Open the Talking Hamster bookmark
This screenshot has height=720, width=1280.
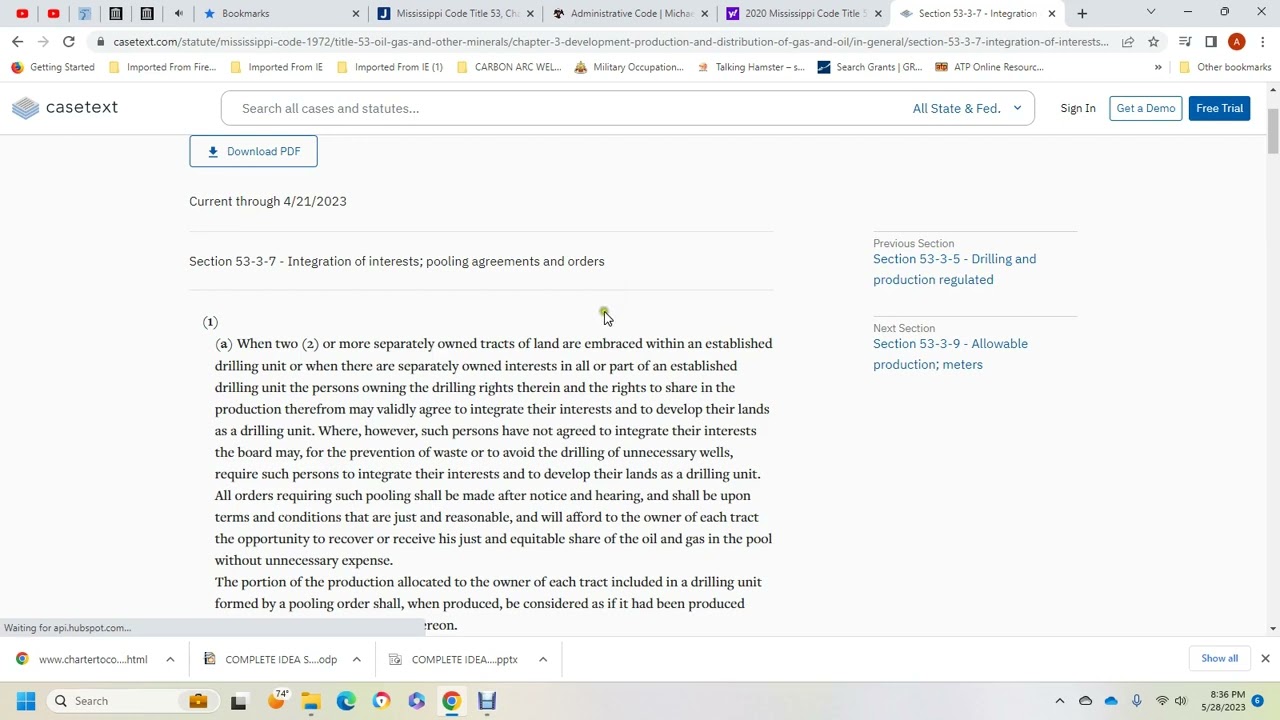coord(750,67)
